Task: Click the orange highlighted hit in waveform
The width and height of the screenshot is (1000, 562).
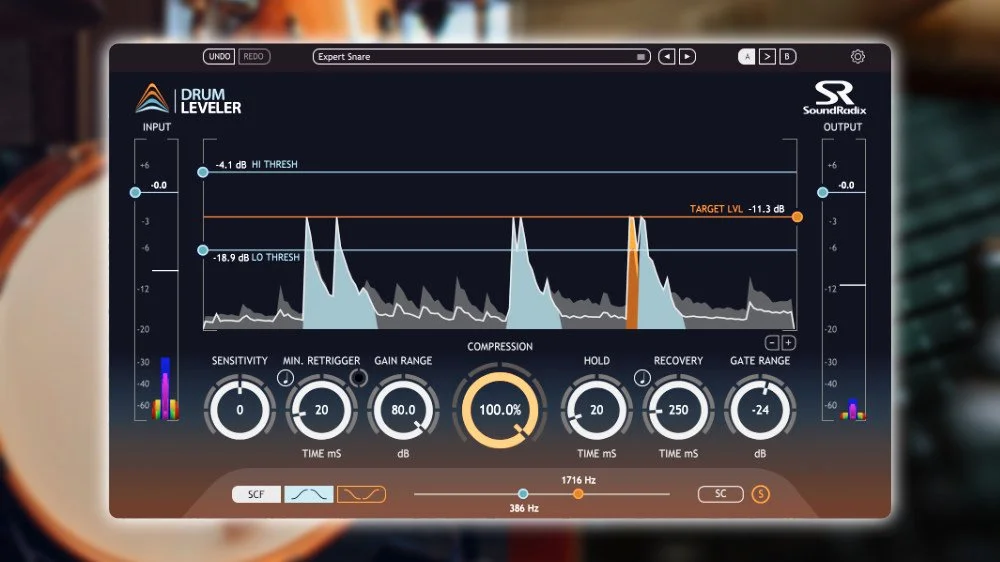Action: [632, 274]
